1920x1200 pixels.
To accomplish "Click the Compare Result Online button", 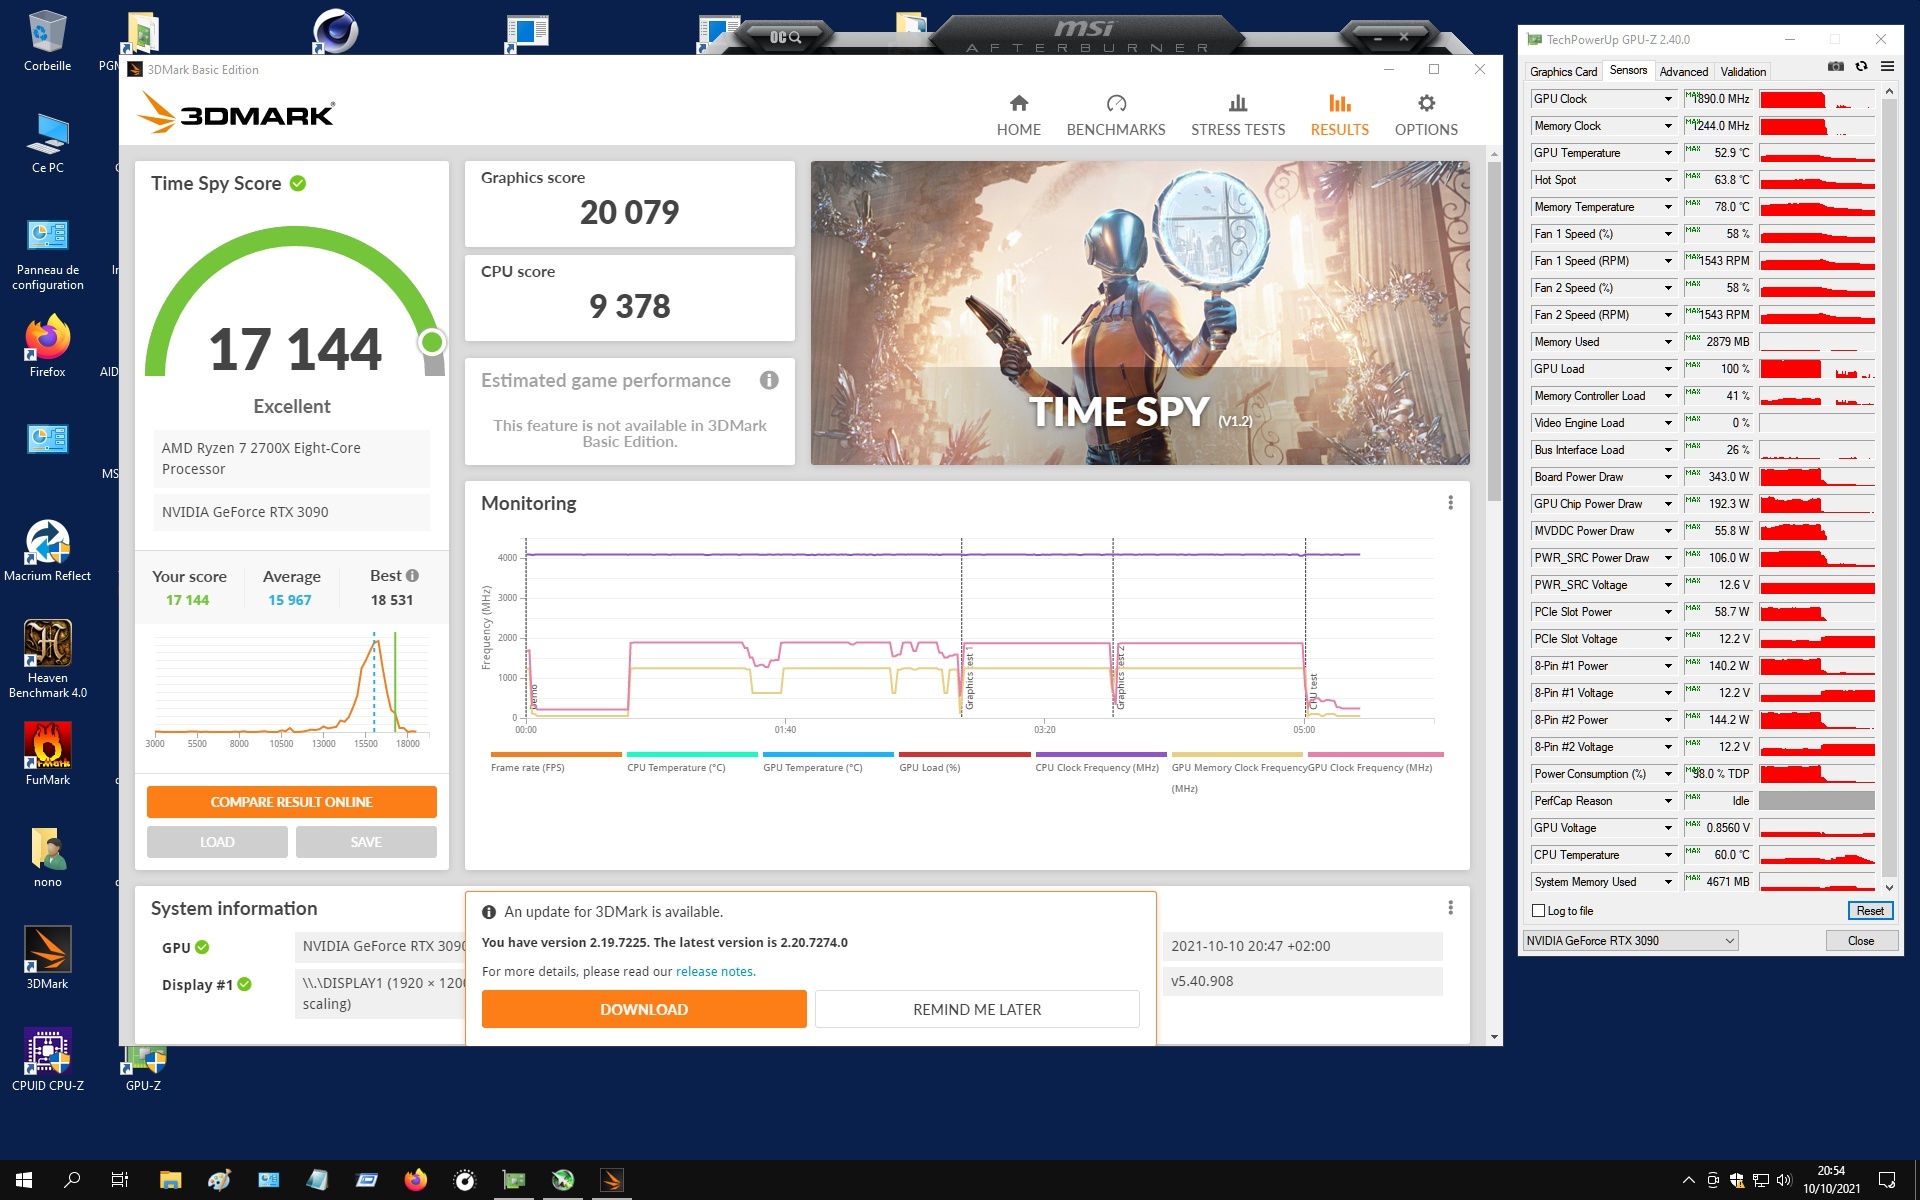I will (x=291, y=802).
